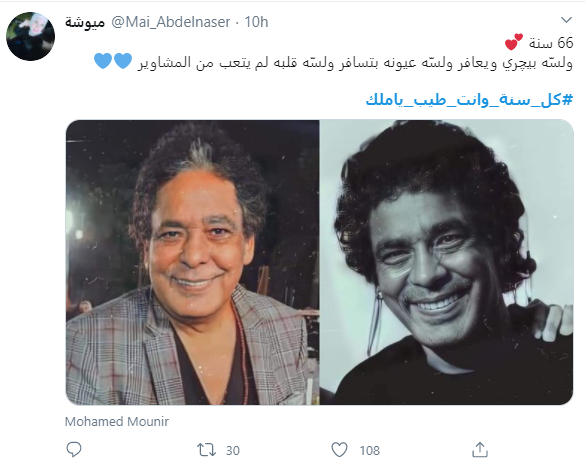585x464 pixels.
Task: View the right black-and-white photo
Action: tap(447, 262)
